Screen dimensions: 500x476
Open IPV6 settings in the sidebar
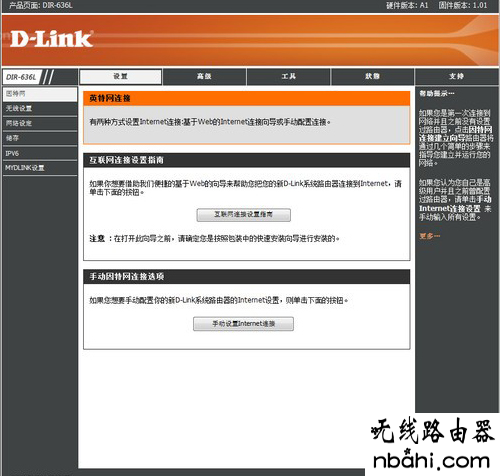[40, 153]
